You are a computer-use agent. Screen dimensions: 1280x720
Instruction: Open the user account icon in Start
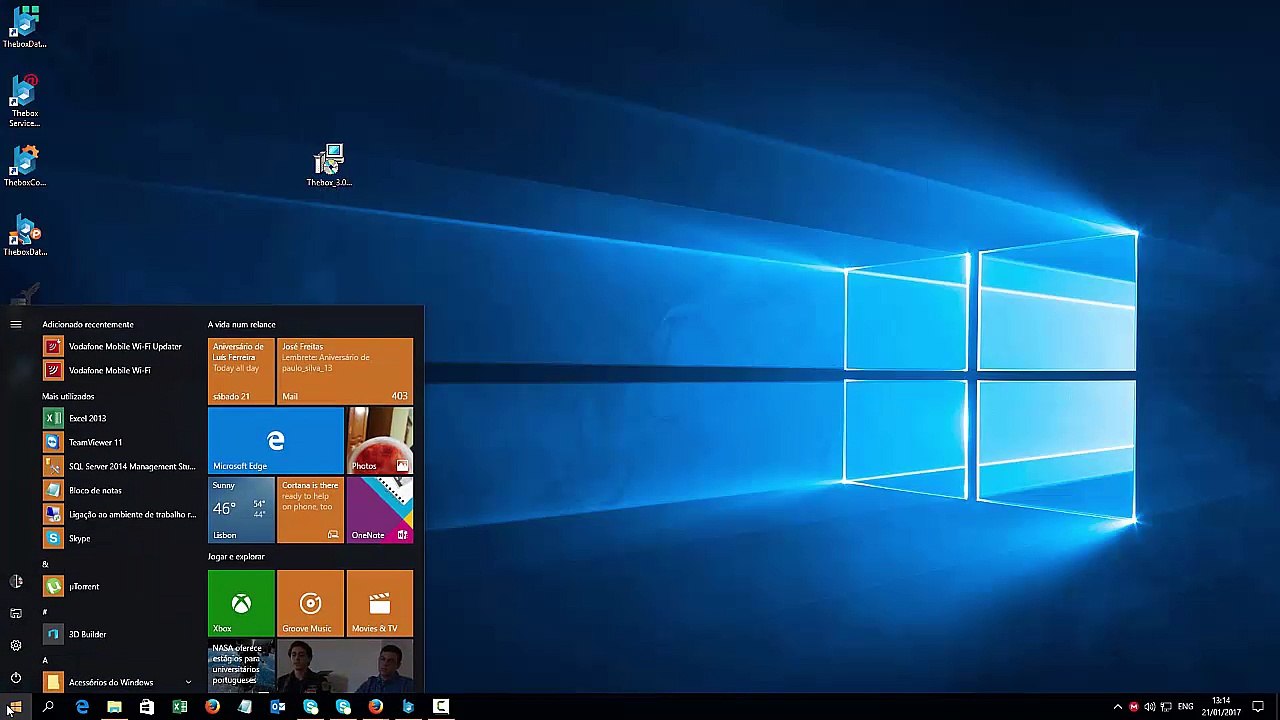(16, 581)
